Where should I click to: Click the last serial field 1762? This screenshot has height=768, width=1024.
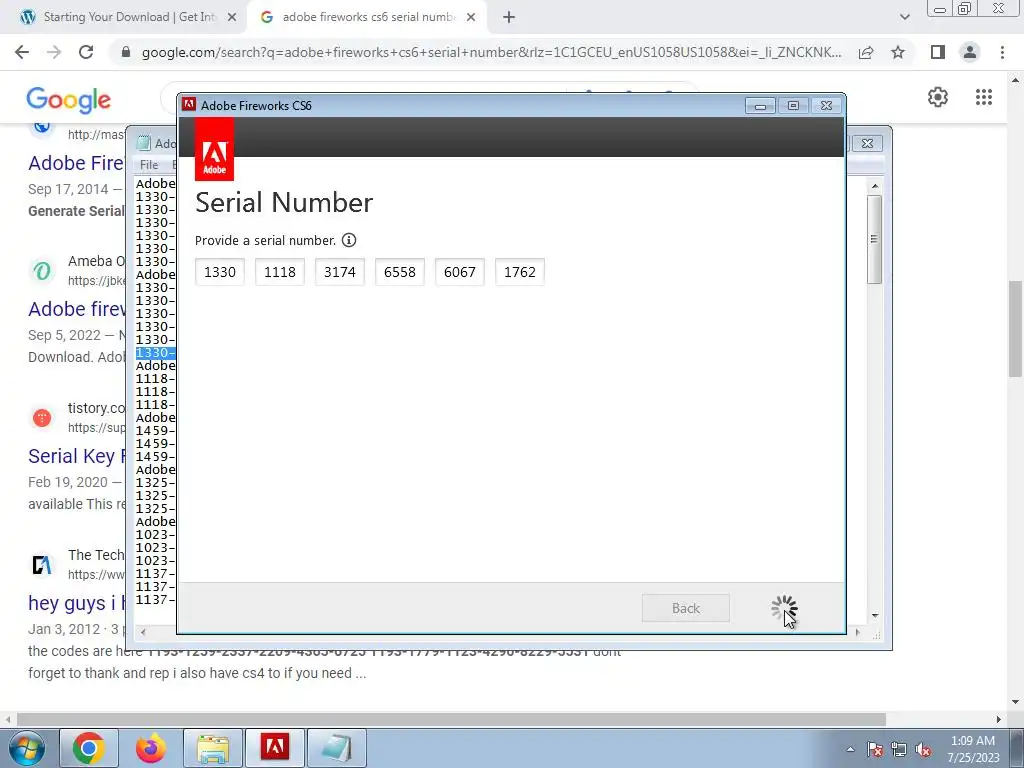coord(520,272)
